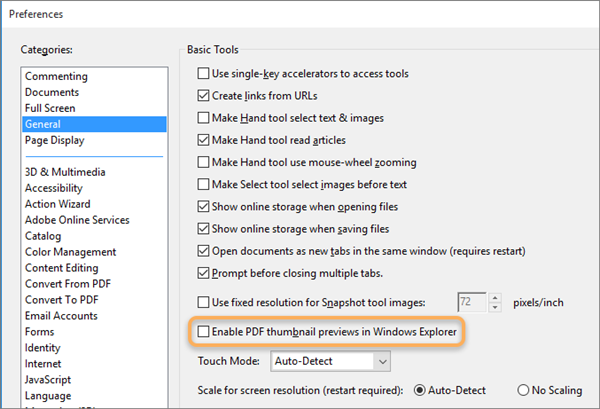
Task: Open the 3D & Multimedia category
Action: [x=65, y=172]
